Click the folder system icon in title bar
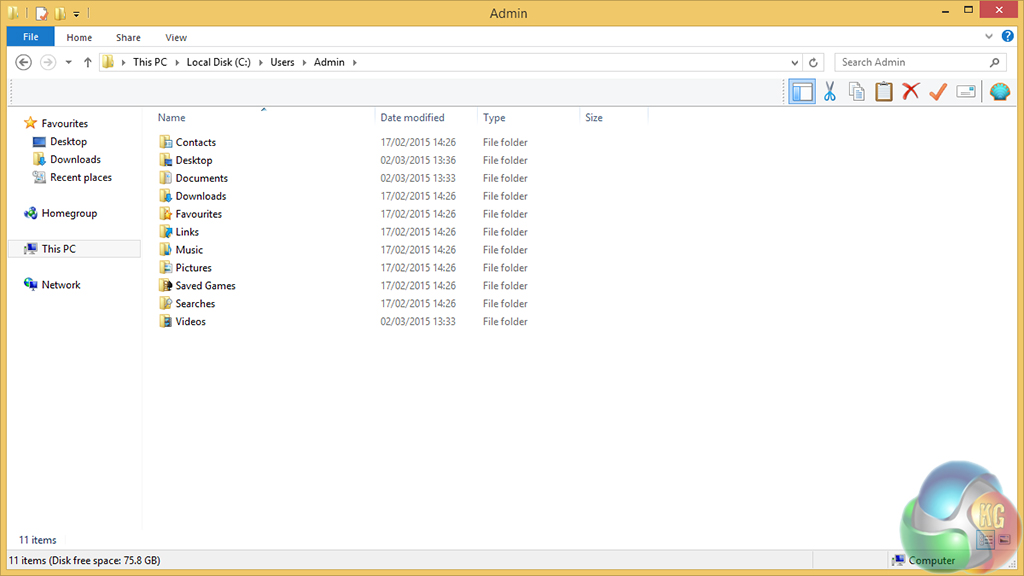This screenshot has height=576, width=1024. (x=13, y=12)
